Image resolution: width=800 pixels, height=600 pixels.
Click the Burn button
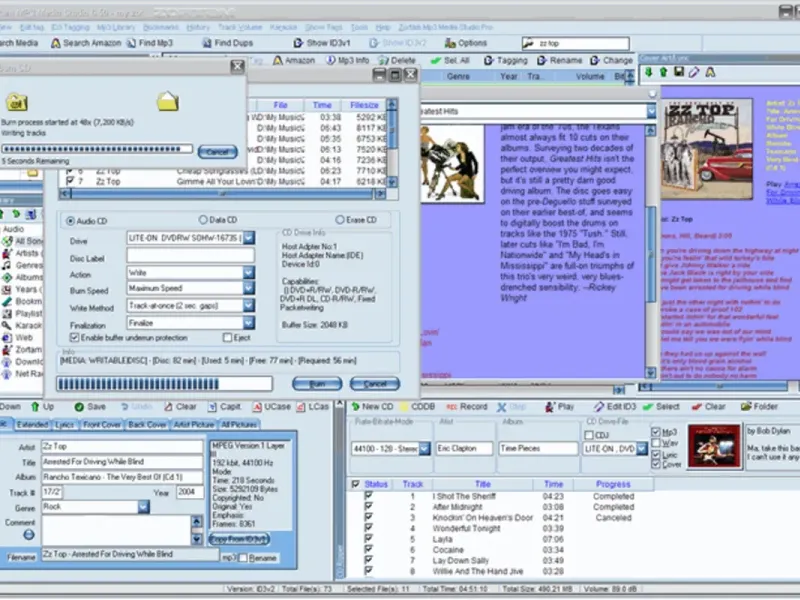(317, 384)
